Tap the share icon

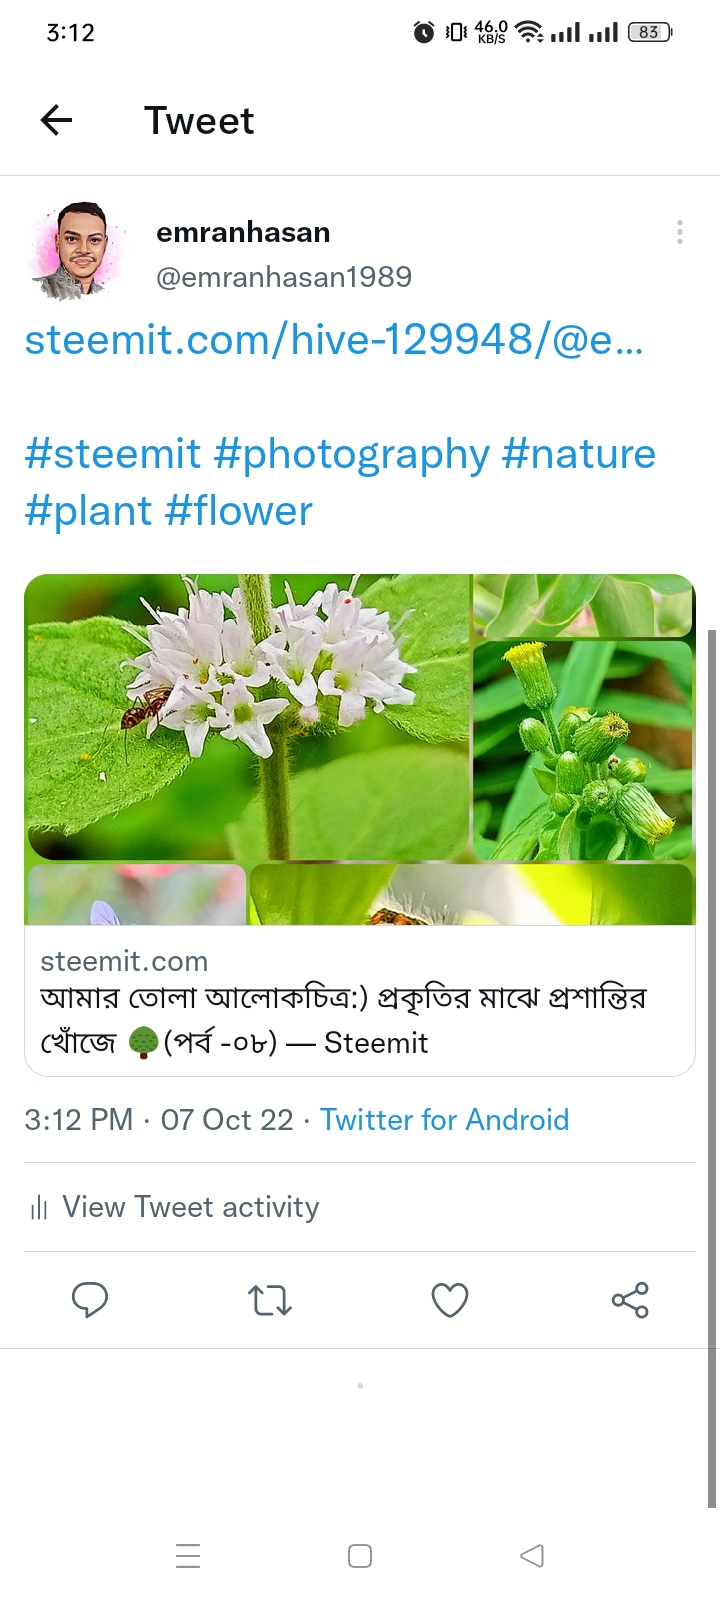630,1300
